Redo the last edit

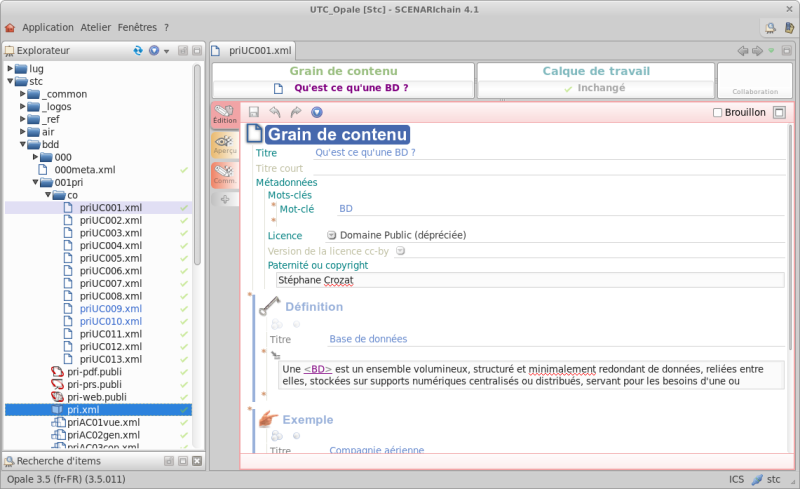tap(296, 112)
